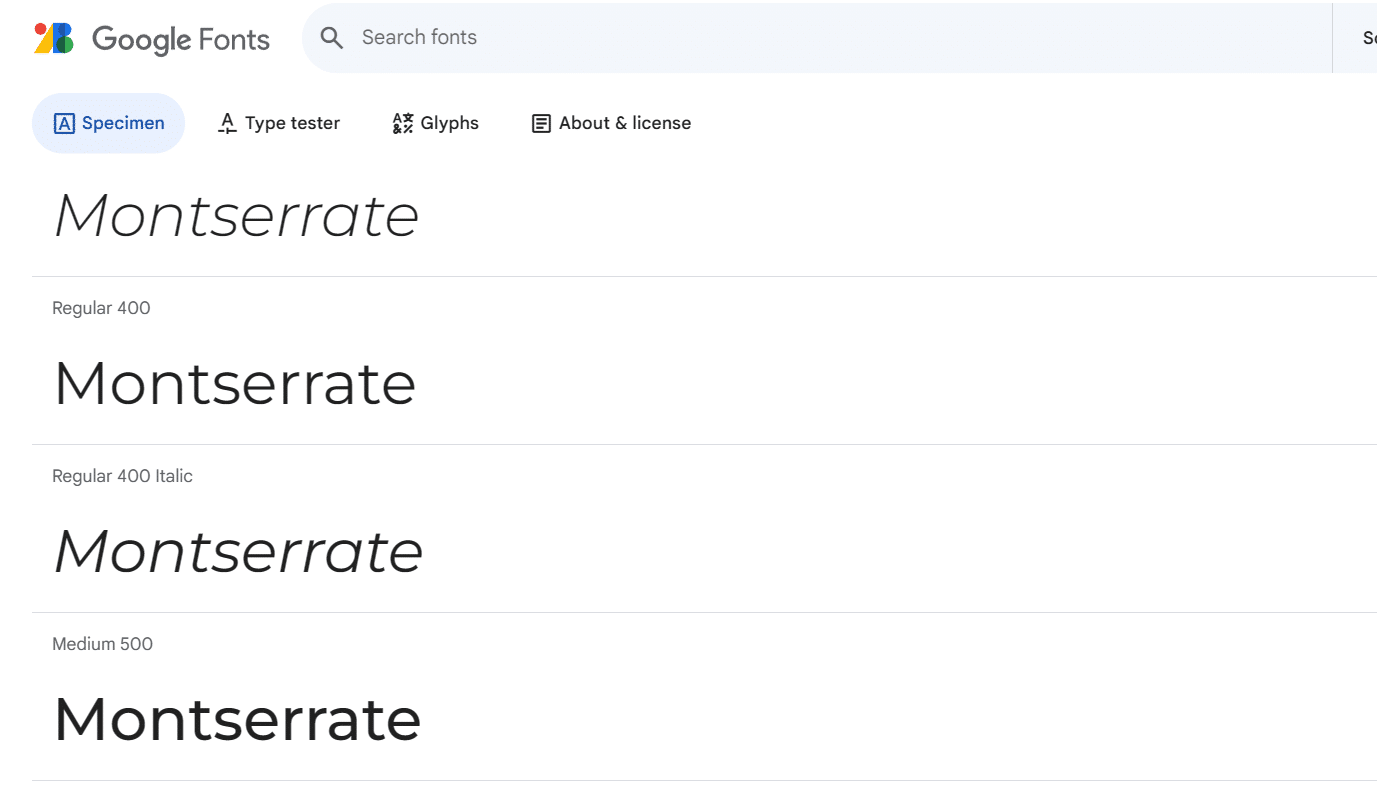Click the Regular 400 Italic Montserrate sample

pos(238,551)
